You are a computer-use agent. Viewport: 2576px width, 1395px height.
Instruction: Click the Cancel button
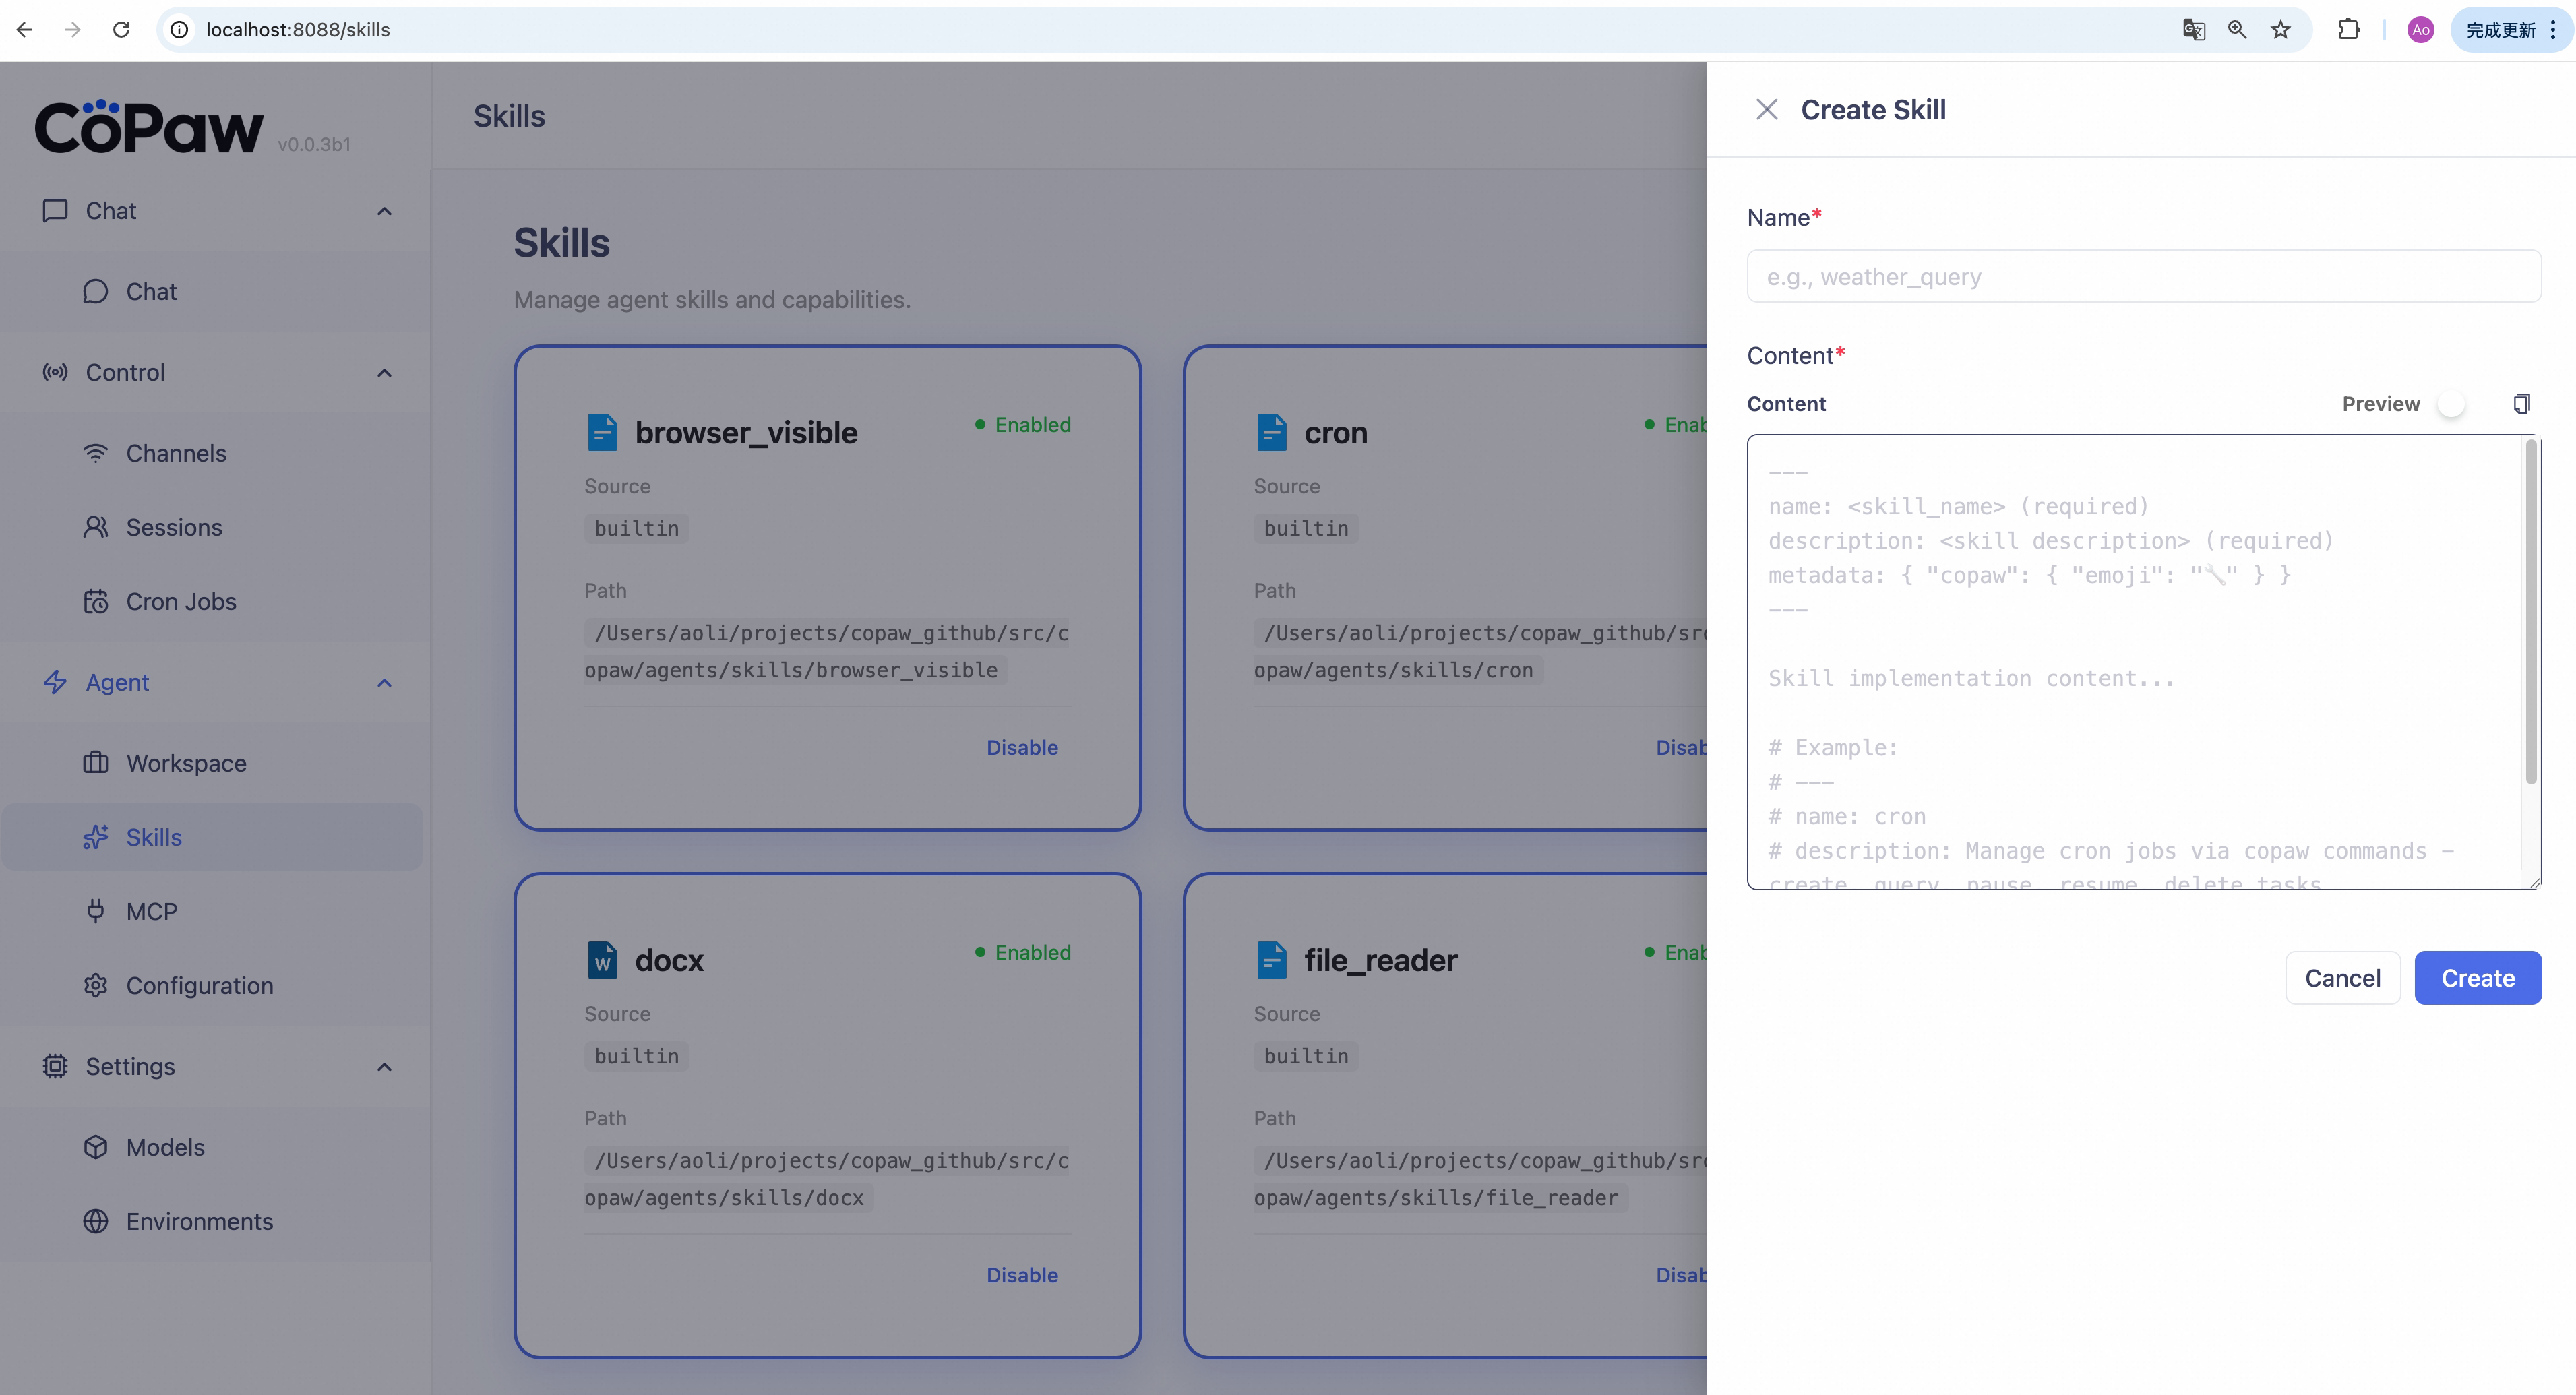[2342, 978]
